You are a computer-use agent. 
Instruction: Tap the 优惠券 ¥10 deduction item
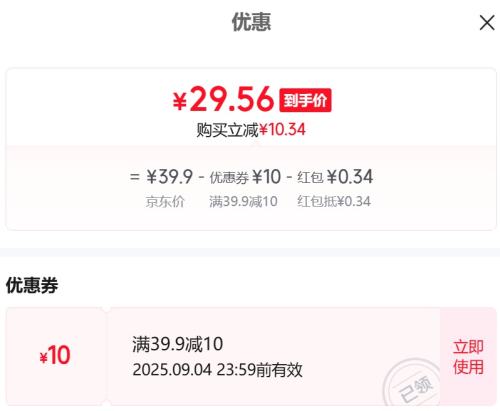pos(245,177)
